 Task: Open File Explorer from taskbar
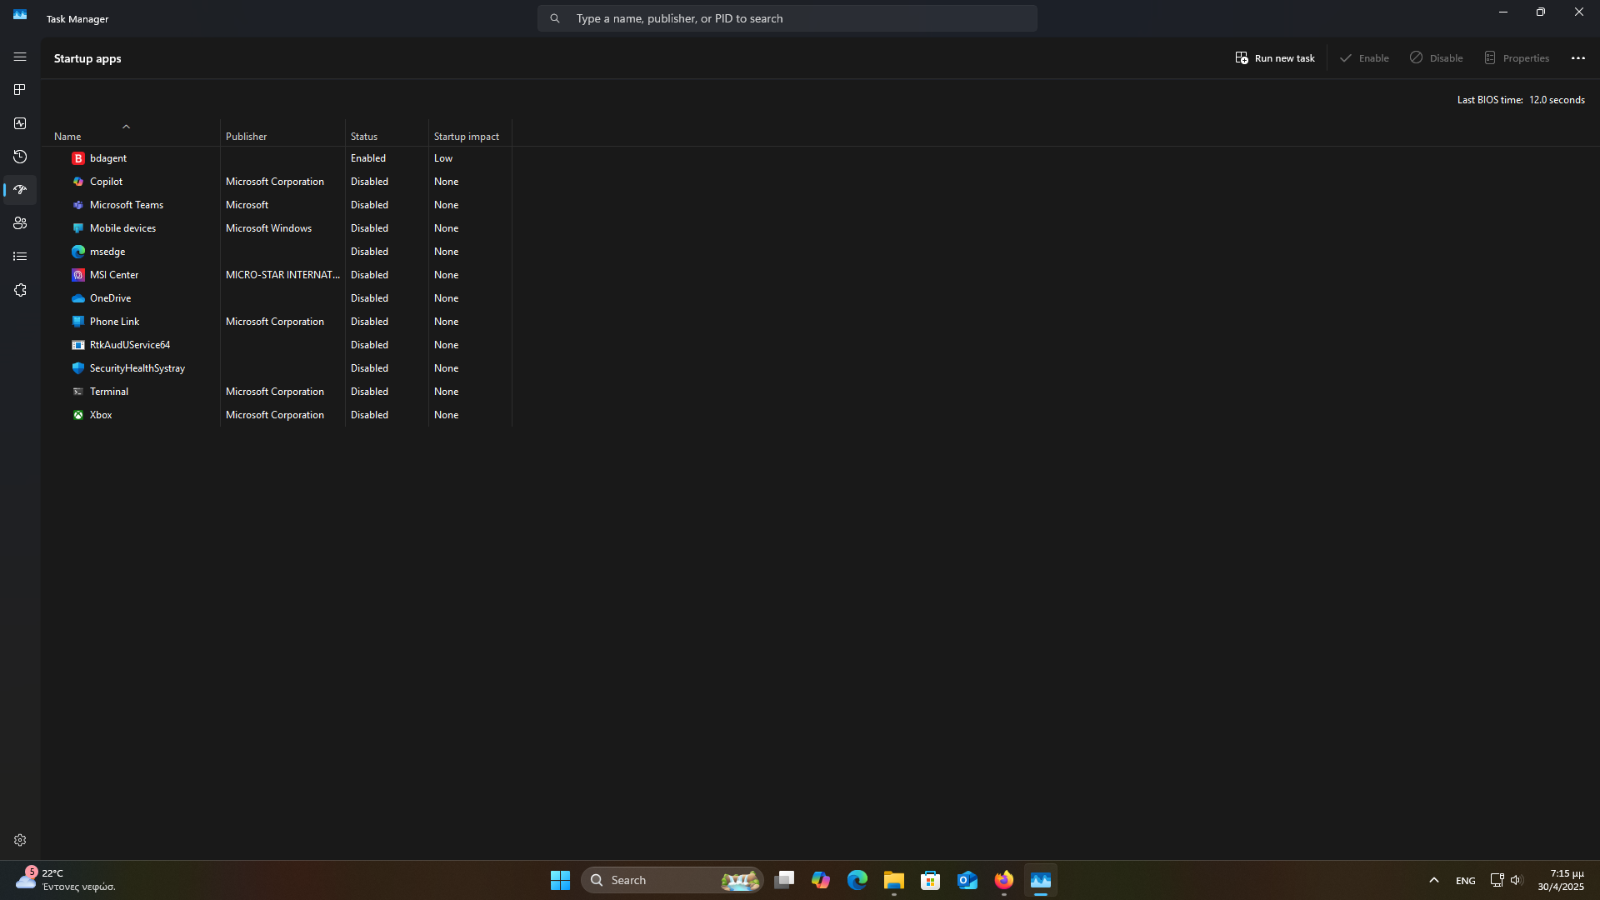[x=894, y=880]
